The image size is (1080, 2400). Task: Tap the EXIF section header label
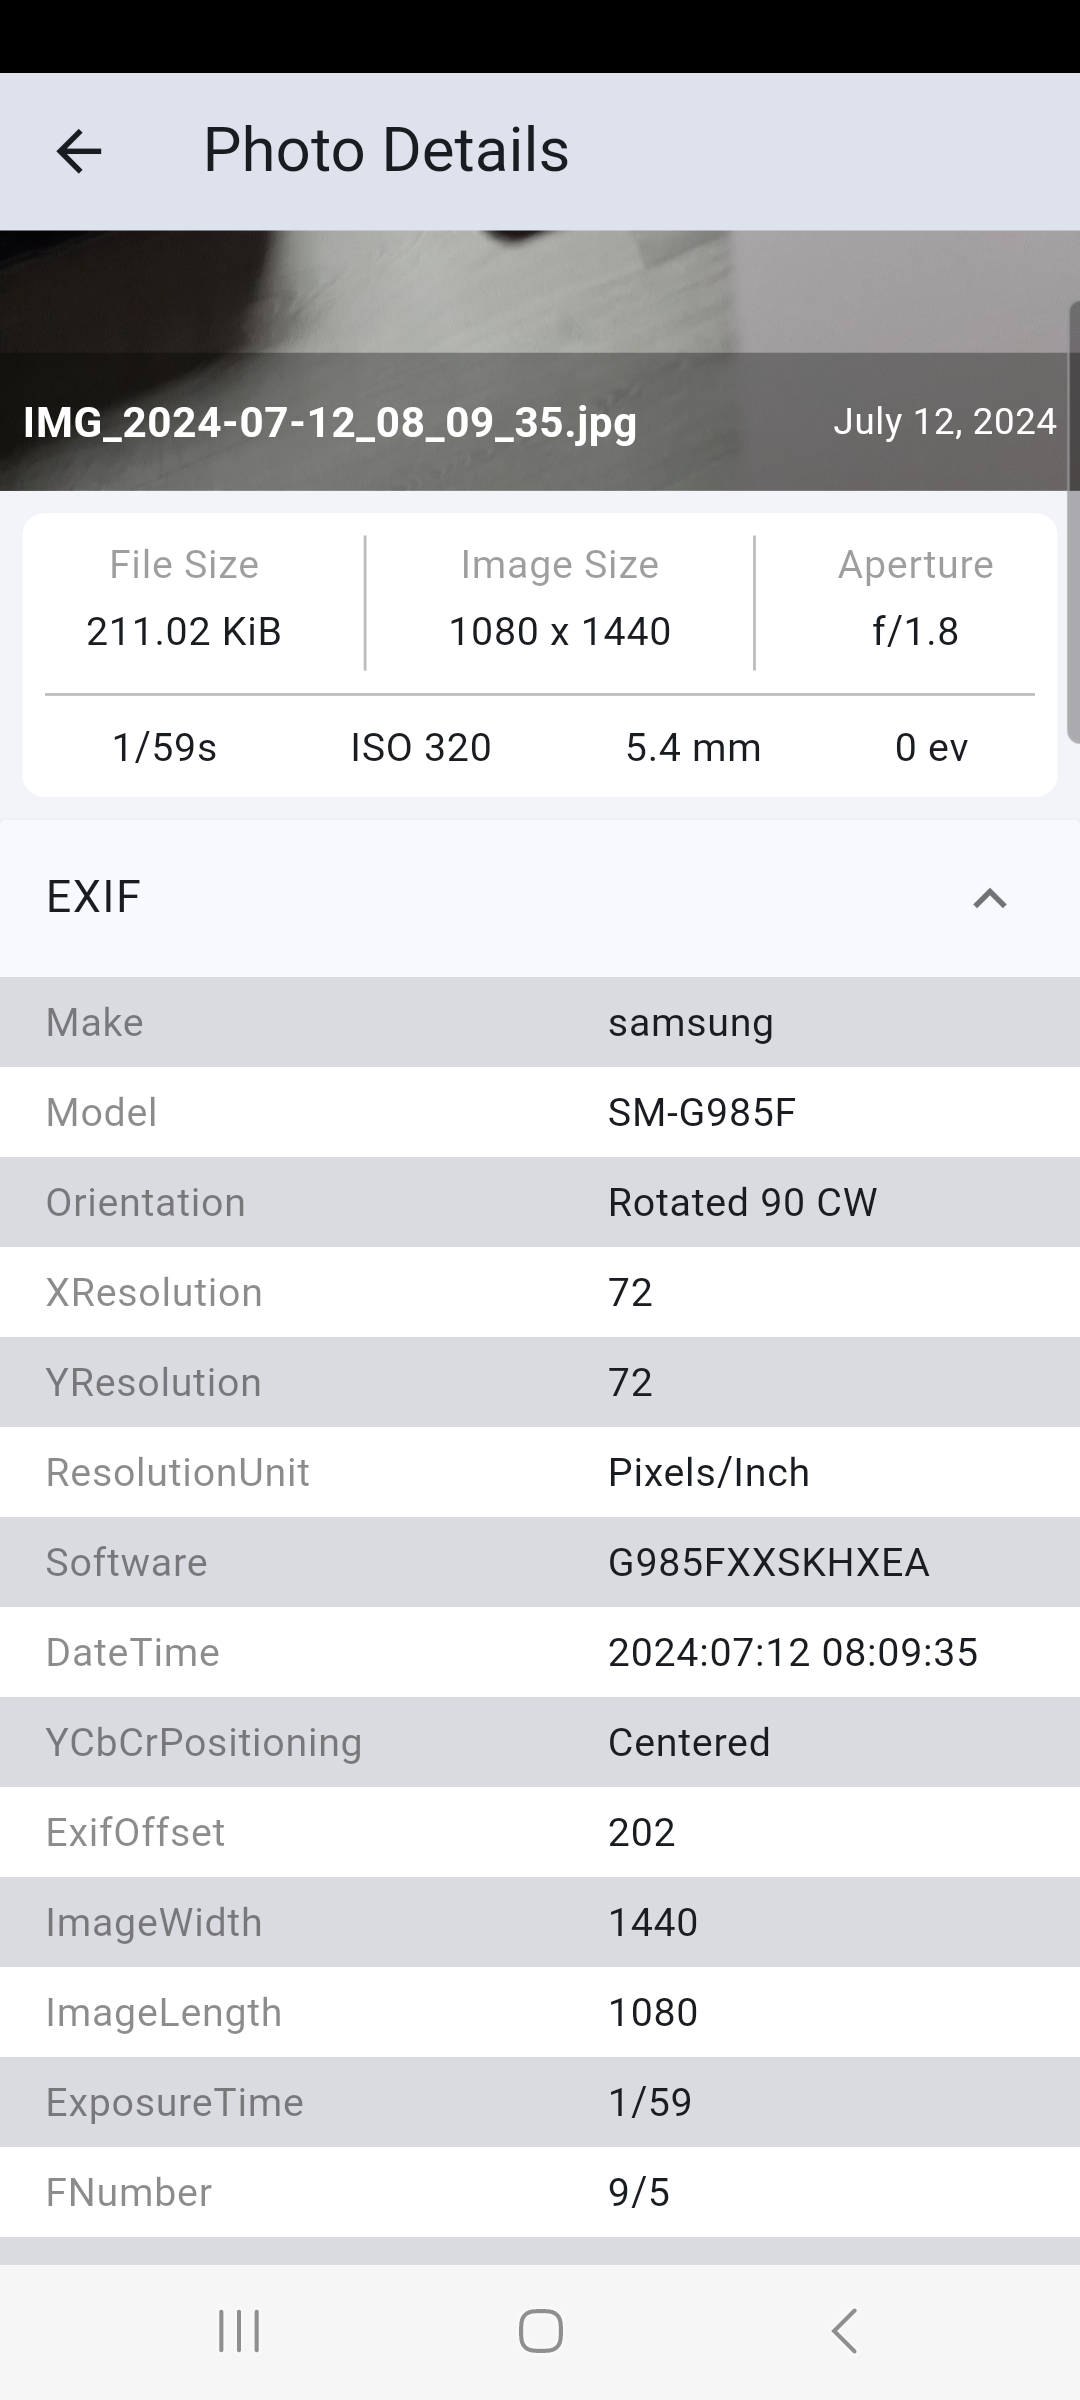pos(93,897)
